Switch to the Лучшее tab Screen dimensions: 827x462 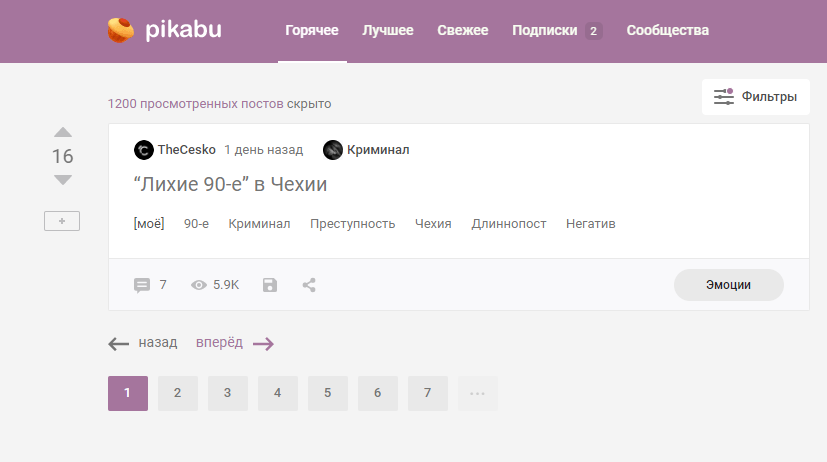[388, 30]
